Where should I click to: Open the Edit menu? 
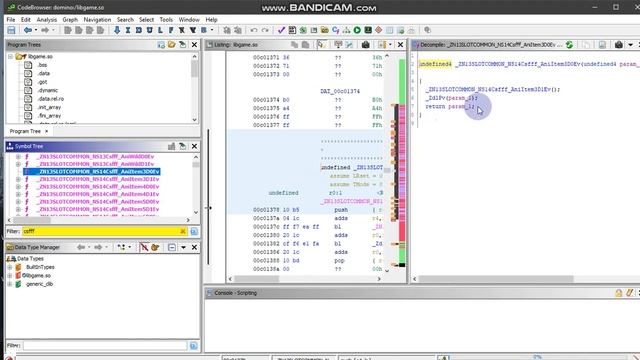[x=25, y=20]
